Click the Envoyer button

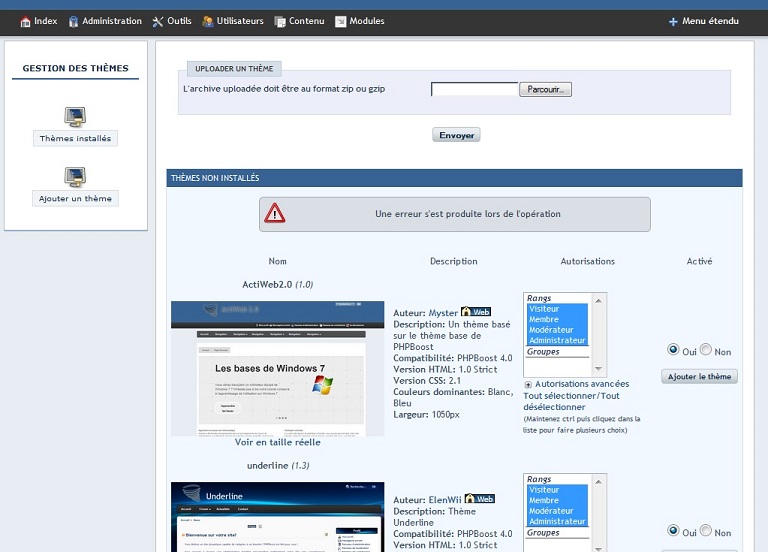click(x=456, y=135)
